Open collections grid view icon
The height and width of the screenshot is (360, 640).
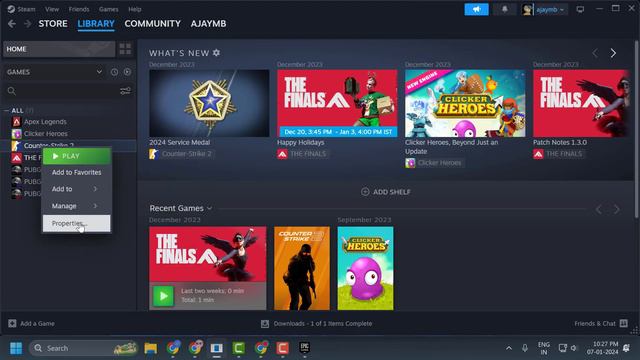coord(125,49)
